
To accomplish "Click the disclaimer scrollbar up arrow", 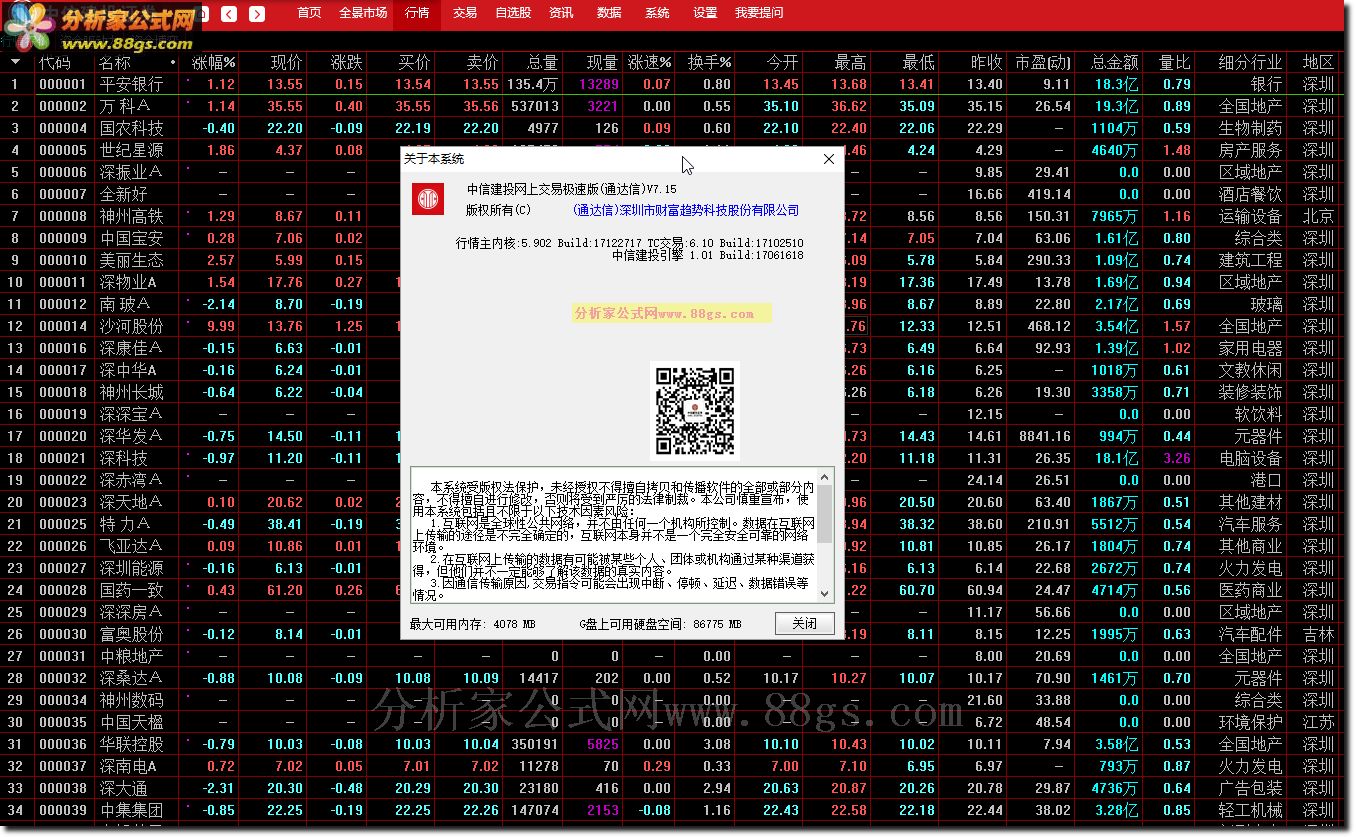I will coord(825,476).
